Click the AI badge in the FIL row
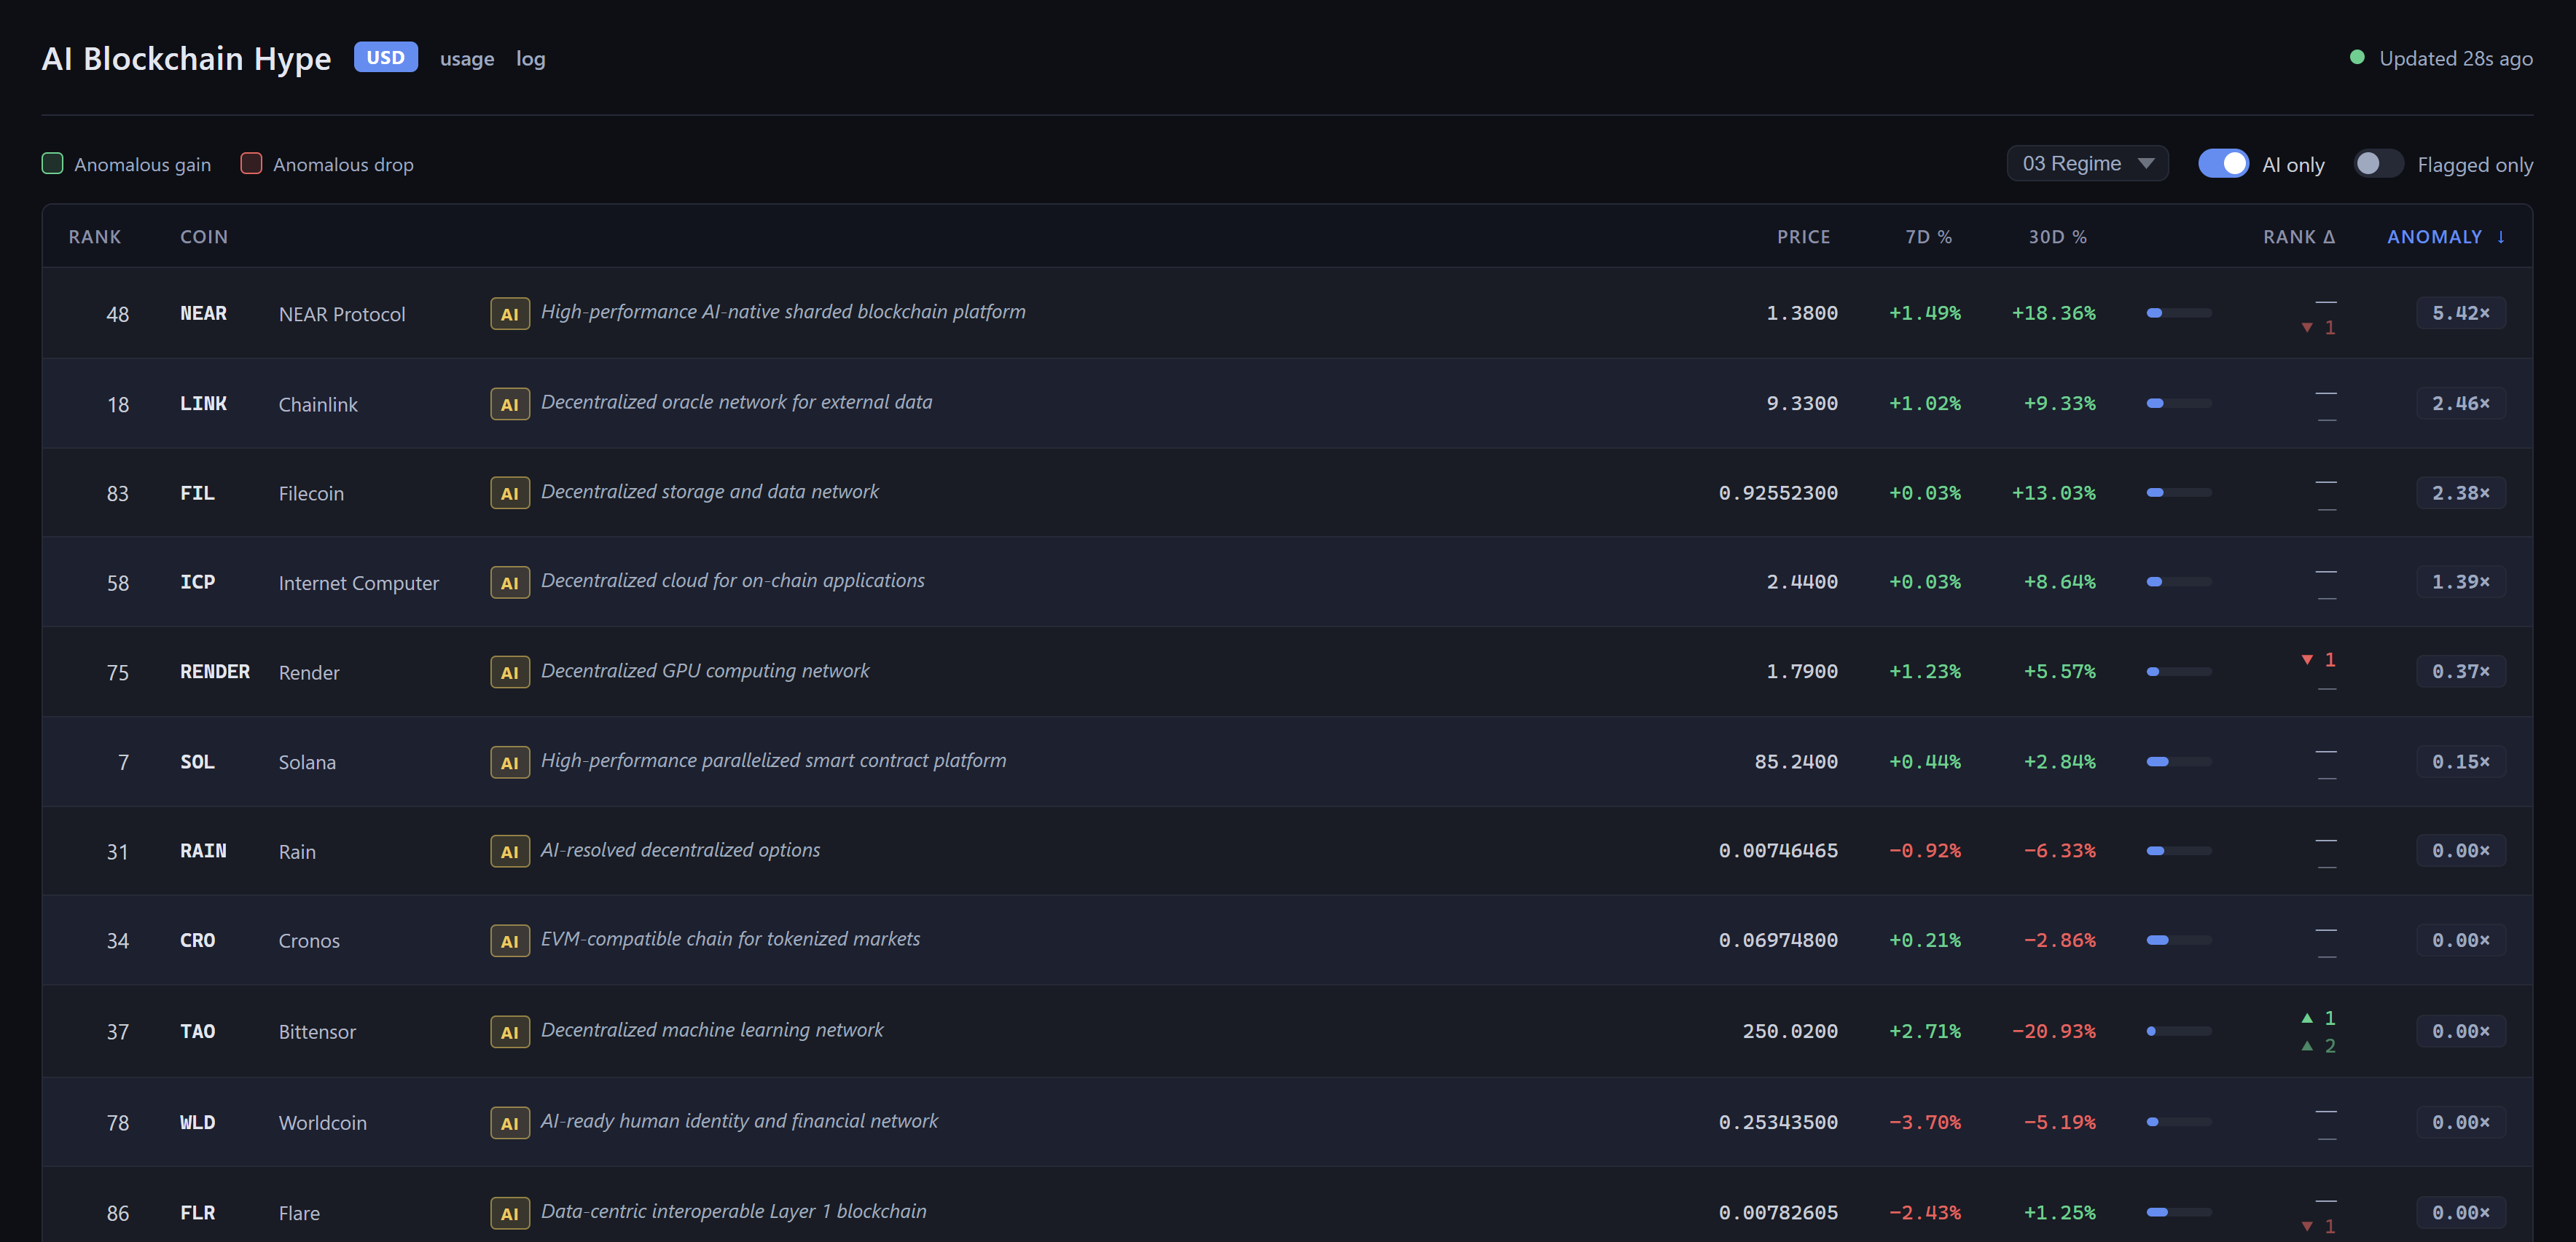 click(509, 493)
